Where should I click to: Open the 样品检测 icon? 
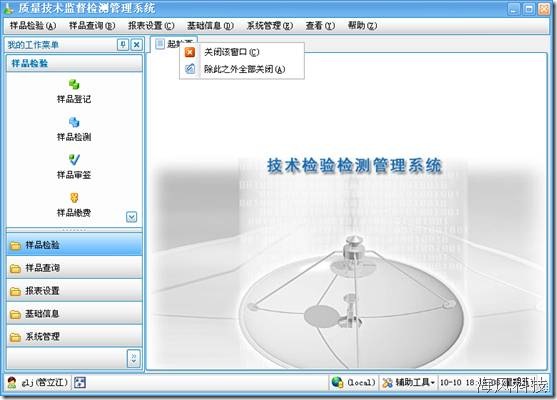point(74,122)
